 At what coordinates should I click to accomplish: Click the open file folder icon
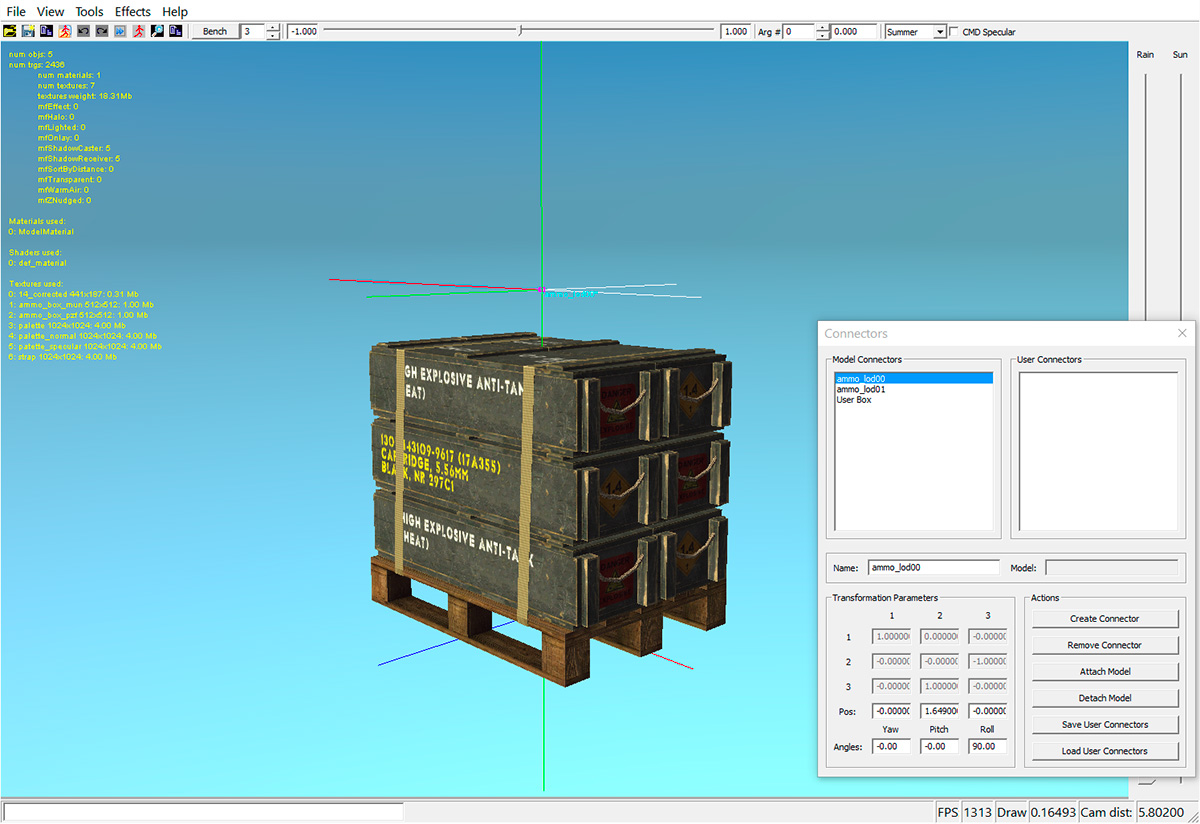11,32
